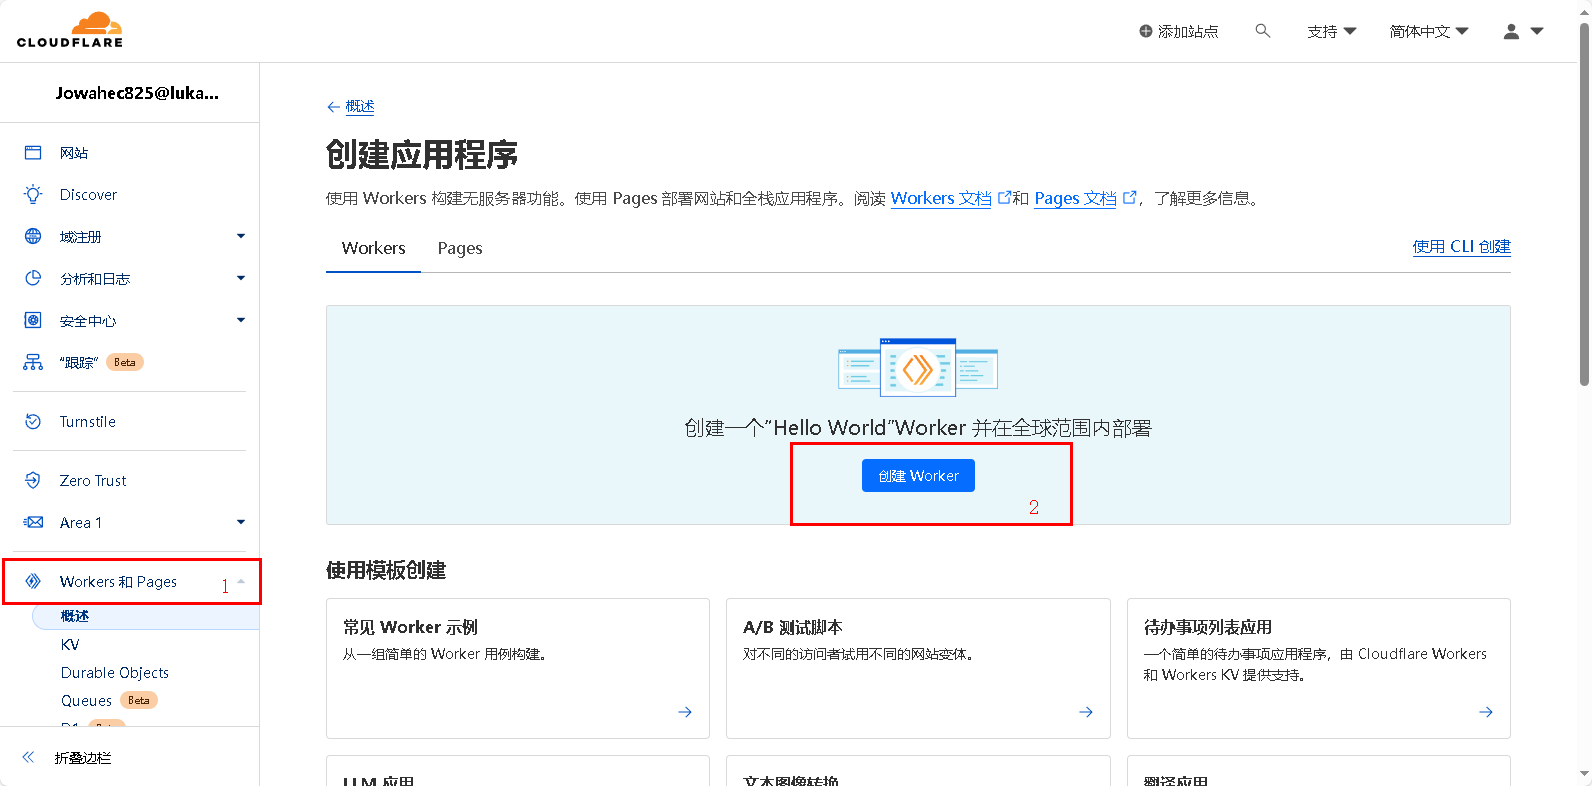Click the external link icon after Pages 文档
Viewport: 1592px width, 786px height.
pyautogui.click(x=1129, y=197)
